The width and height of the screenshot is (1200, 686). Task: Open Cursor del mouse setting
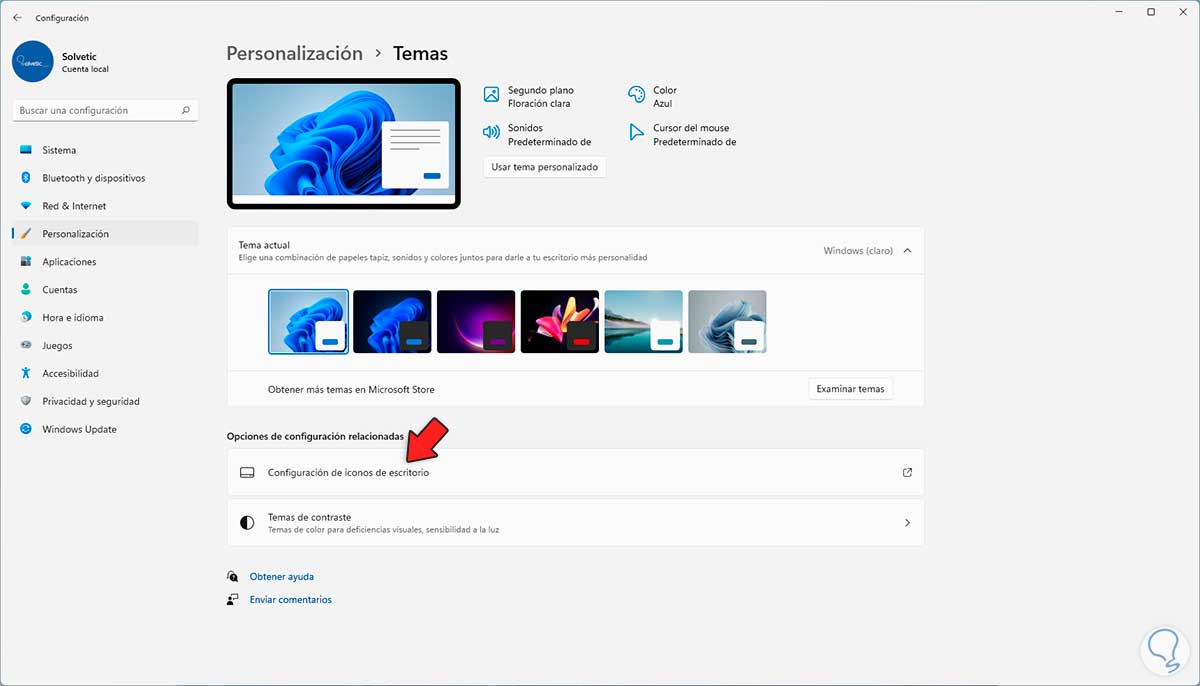[x=682, y=134]
